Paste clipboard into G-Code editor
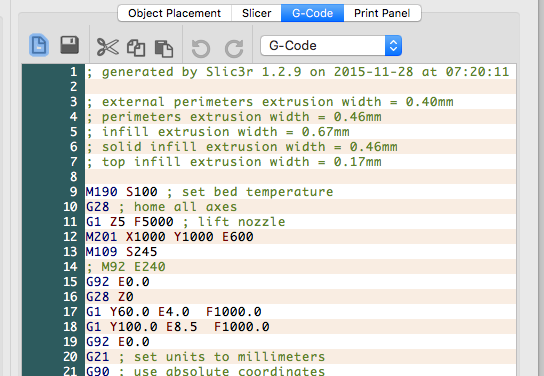Screen dimensions: 544x376 pos(164,48)
